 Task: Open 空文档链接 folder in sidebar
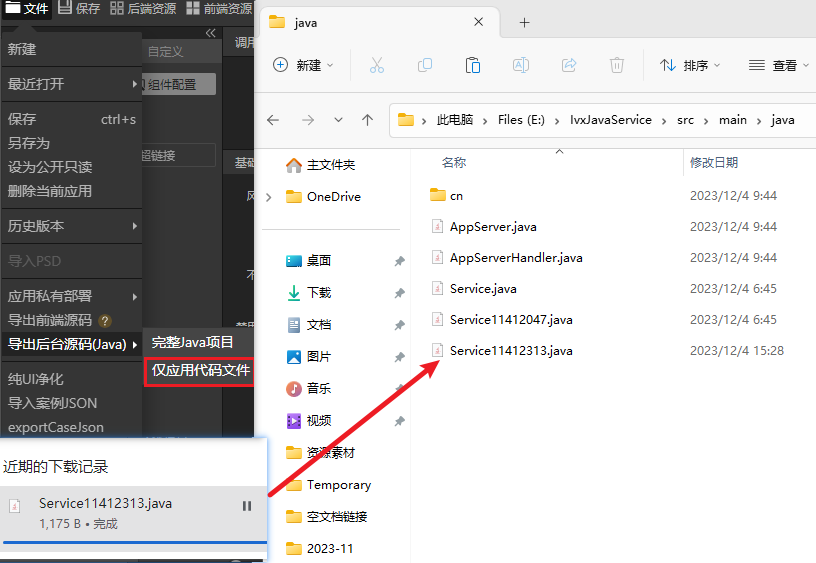point(327,517)
